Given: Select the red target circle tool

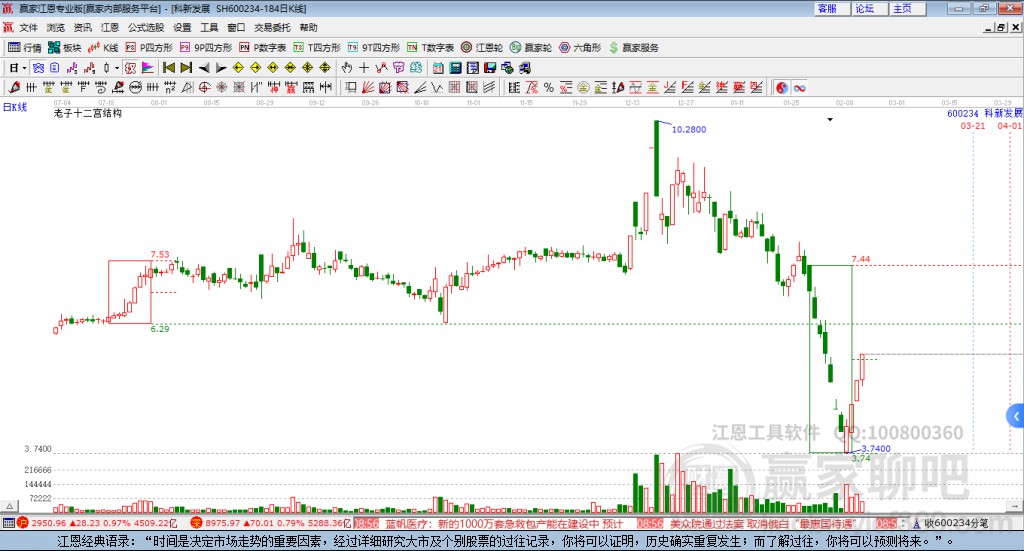Looking at the screenshot, I should tap(204, 87).
